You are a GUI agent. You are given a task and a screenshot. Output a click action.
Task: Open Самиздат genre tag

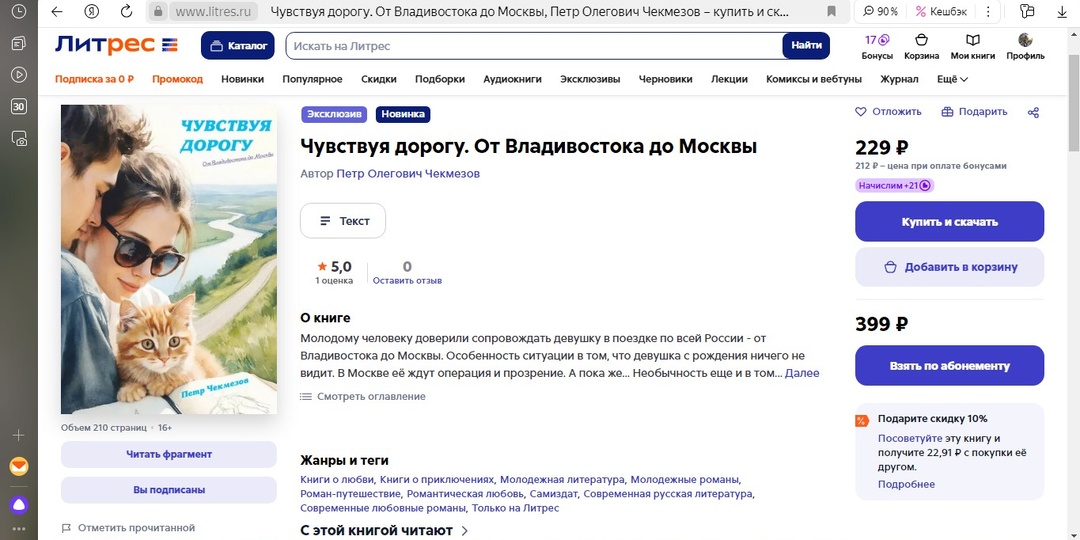(555, 494)
